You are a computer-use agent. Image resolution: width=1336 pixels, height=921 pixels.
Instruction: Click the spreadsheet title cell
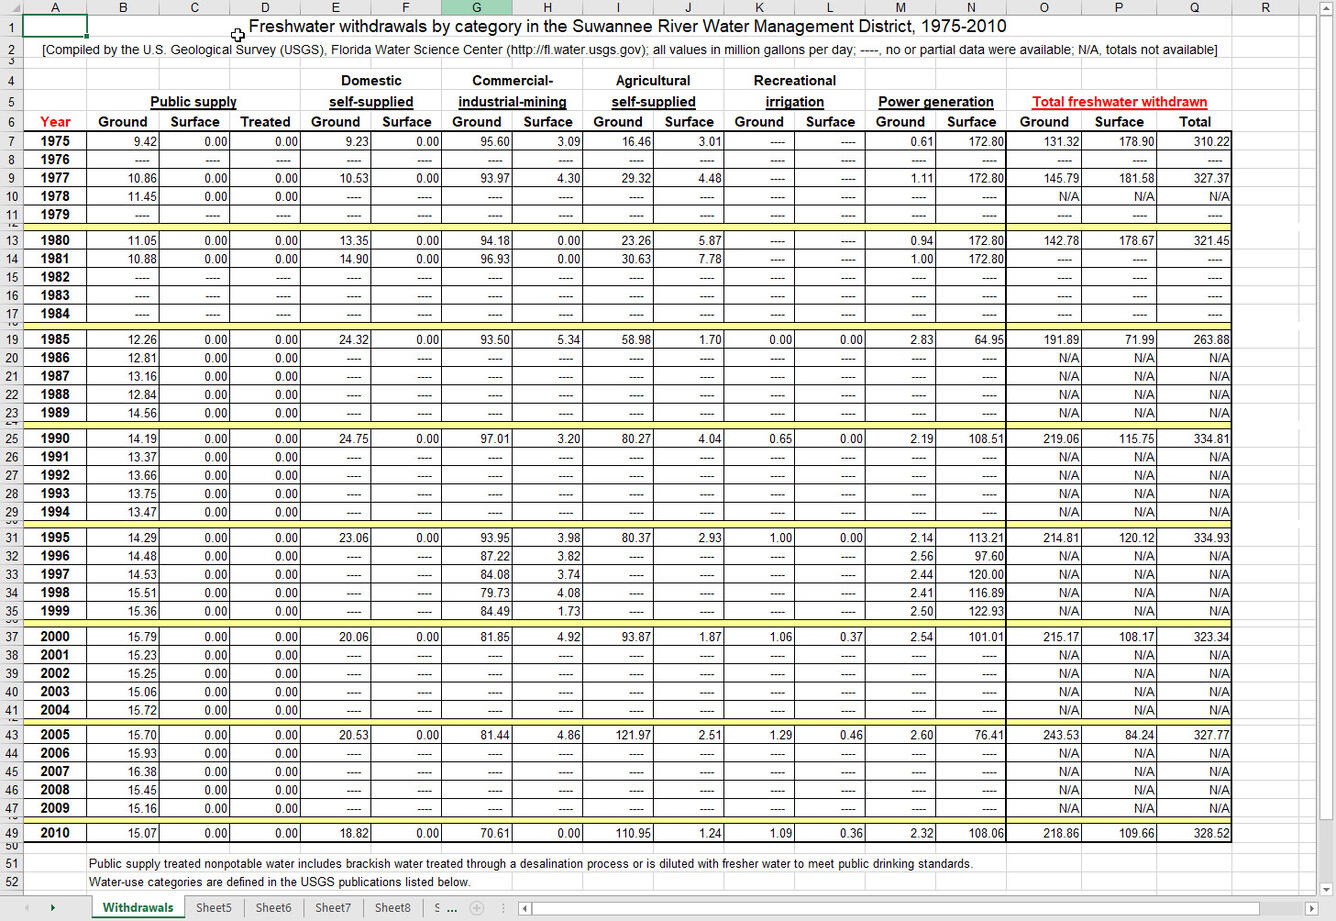tap(620, 26)
